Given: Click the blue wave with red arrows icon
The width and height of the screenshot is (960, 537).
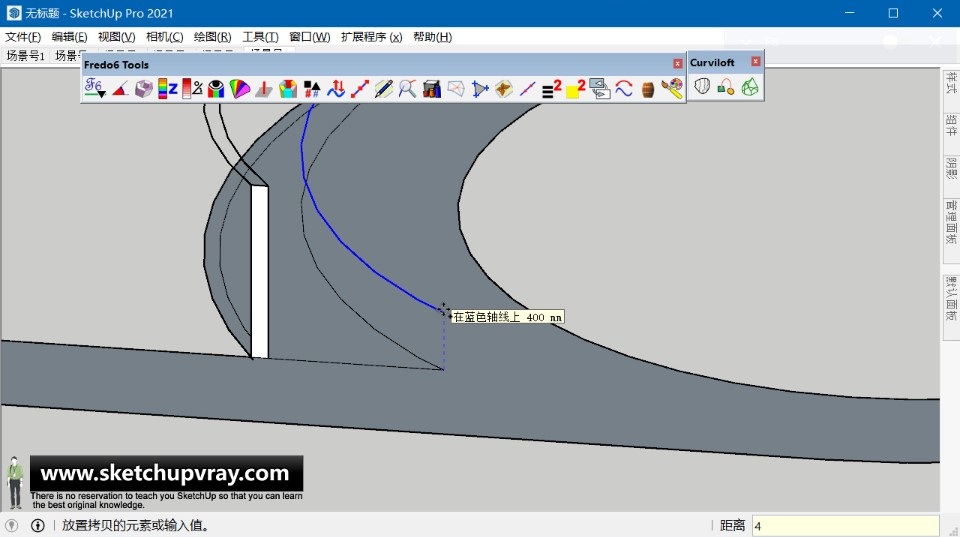Looking at the screenshot, I should click(x=336, y=89).
